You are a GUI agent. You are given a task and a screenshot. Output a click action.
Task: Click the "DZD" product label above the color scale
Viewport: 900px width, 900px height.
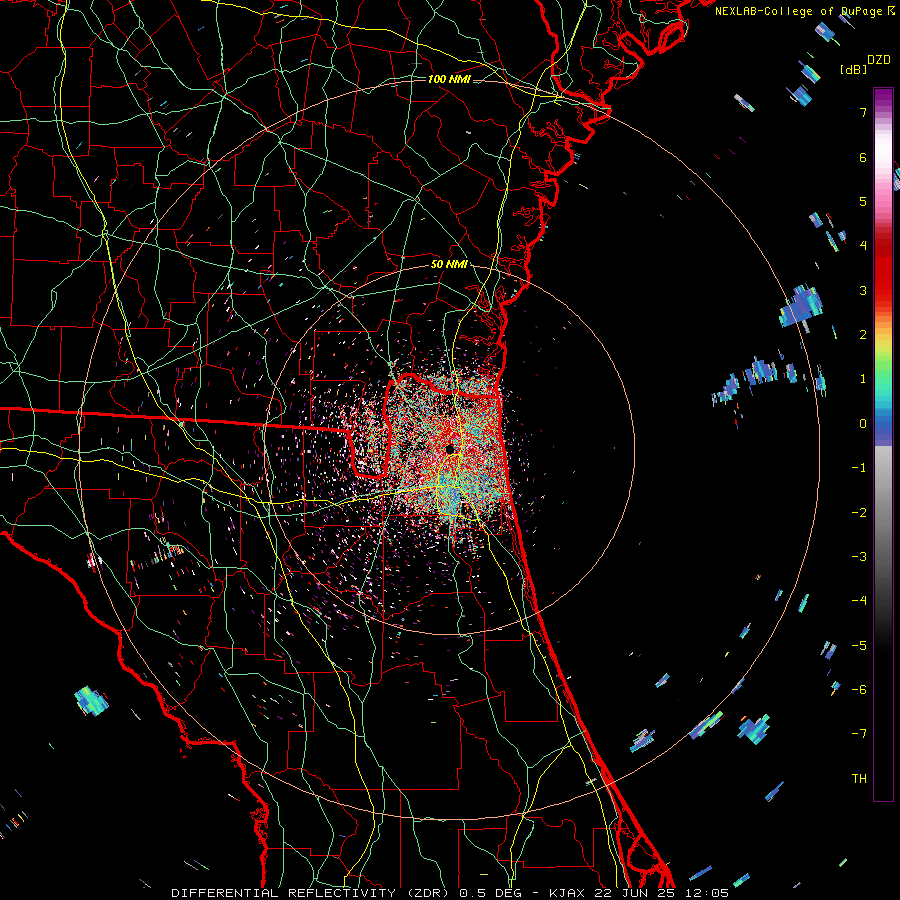[879, 60]
